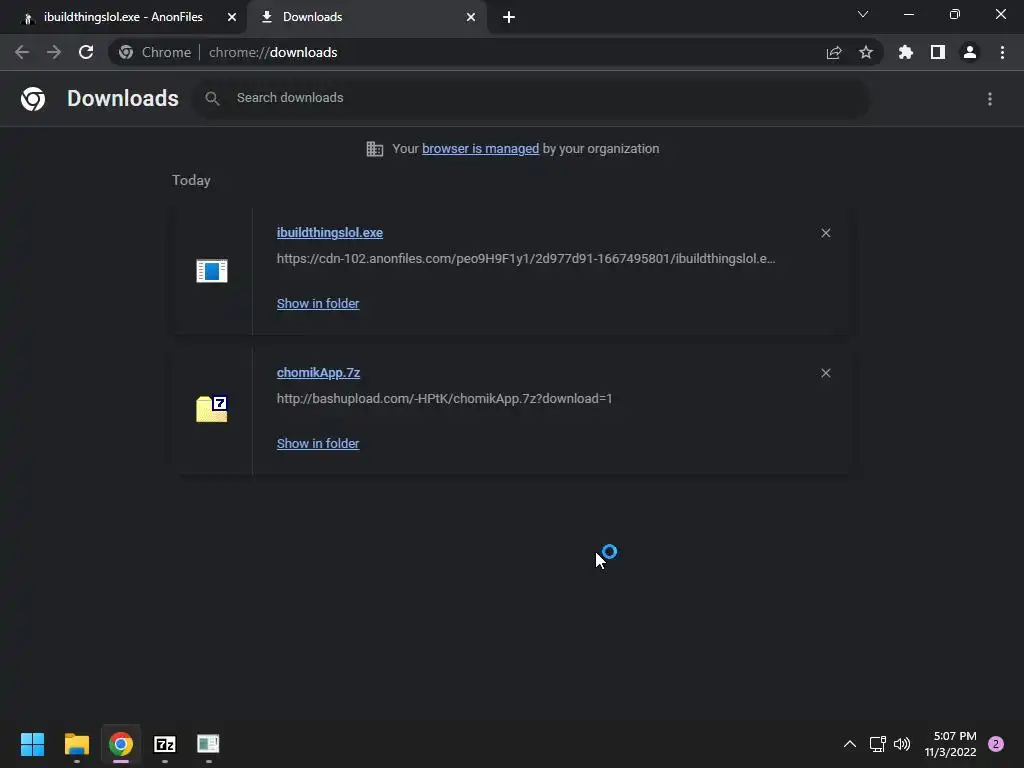
Task: Click the Chrome taskbar icon
Action: click(x=121, y=744)
